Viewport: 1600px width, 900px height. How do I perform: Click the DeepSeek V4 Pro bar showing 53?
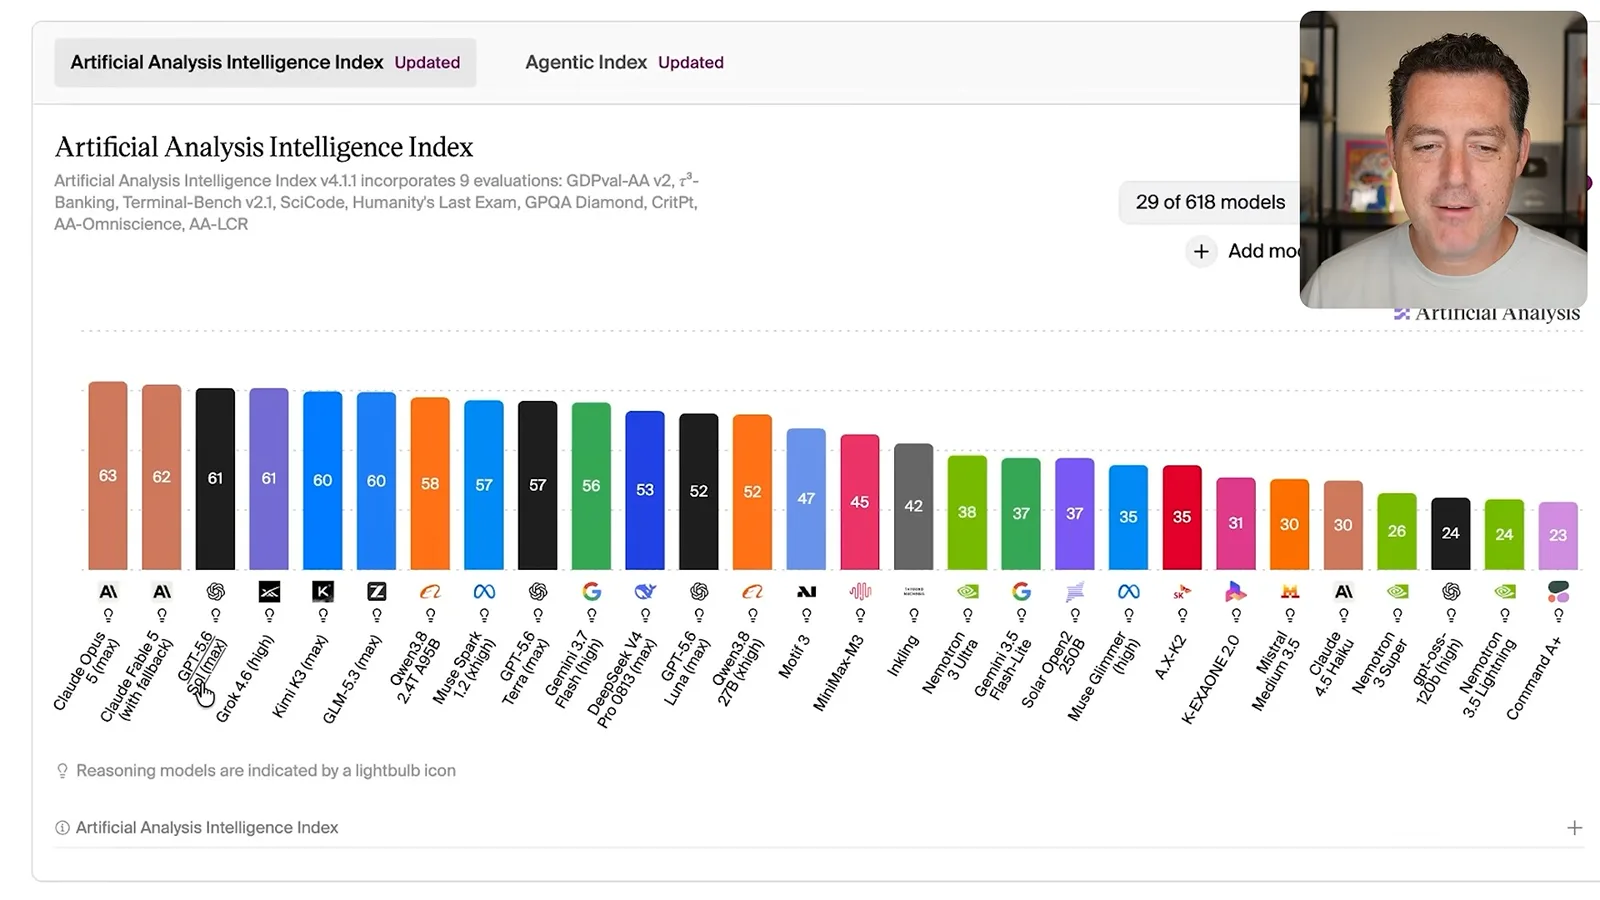(x=645, y=490)
